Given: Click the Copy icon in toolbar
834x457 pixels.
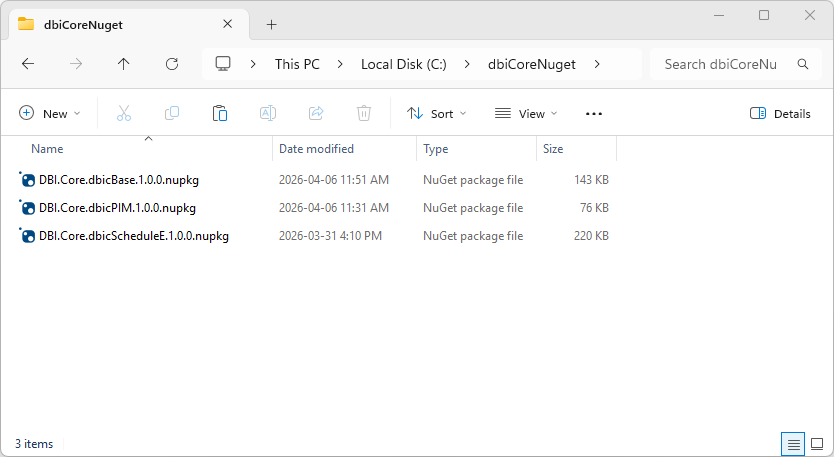Looking at the screenshot, I should (x=172, y=113).
